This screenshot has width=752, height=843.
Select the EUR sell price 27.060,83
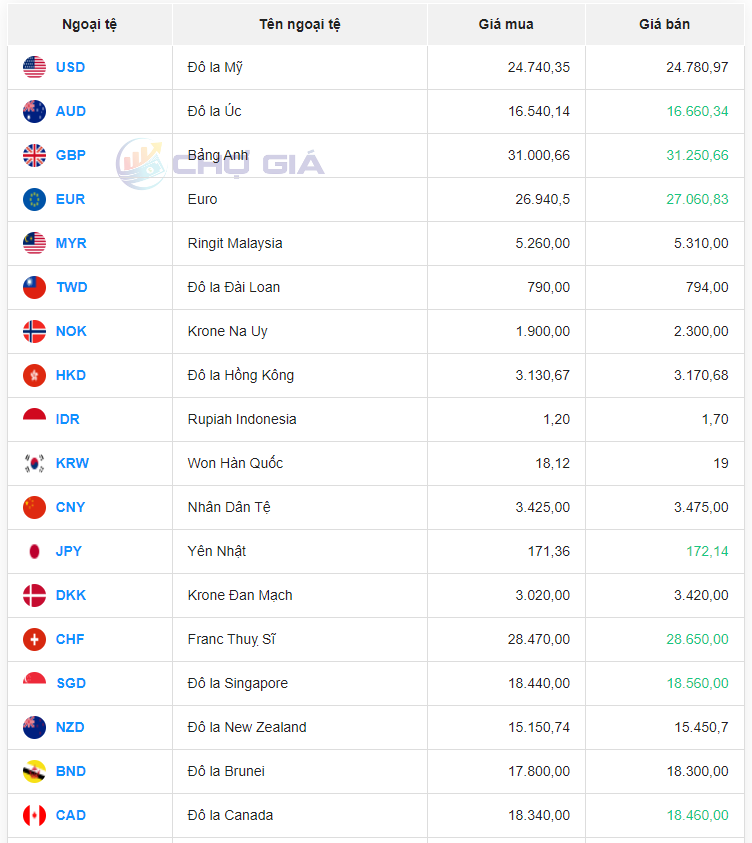point(697,199)
